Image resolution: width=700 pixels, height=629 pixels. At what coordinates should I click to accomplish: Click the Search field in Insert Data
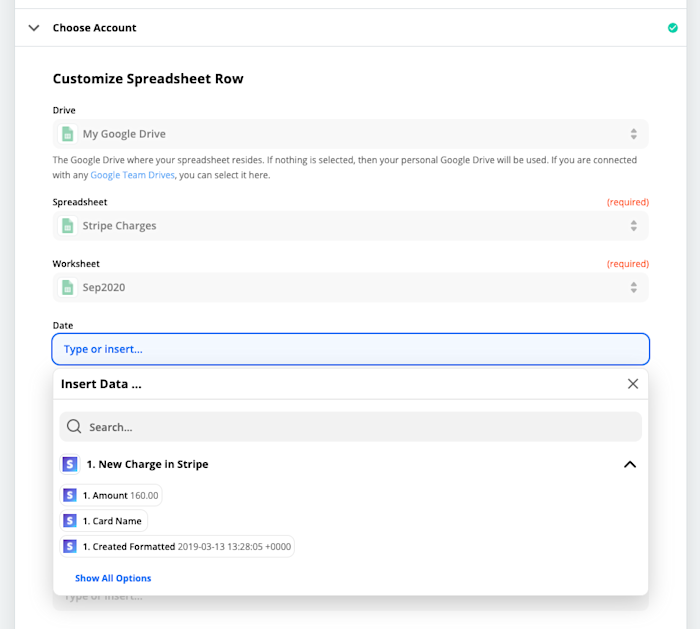pyautogui.click(x=360, y=427)
